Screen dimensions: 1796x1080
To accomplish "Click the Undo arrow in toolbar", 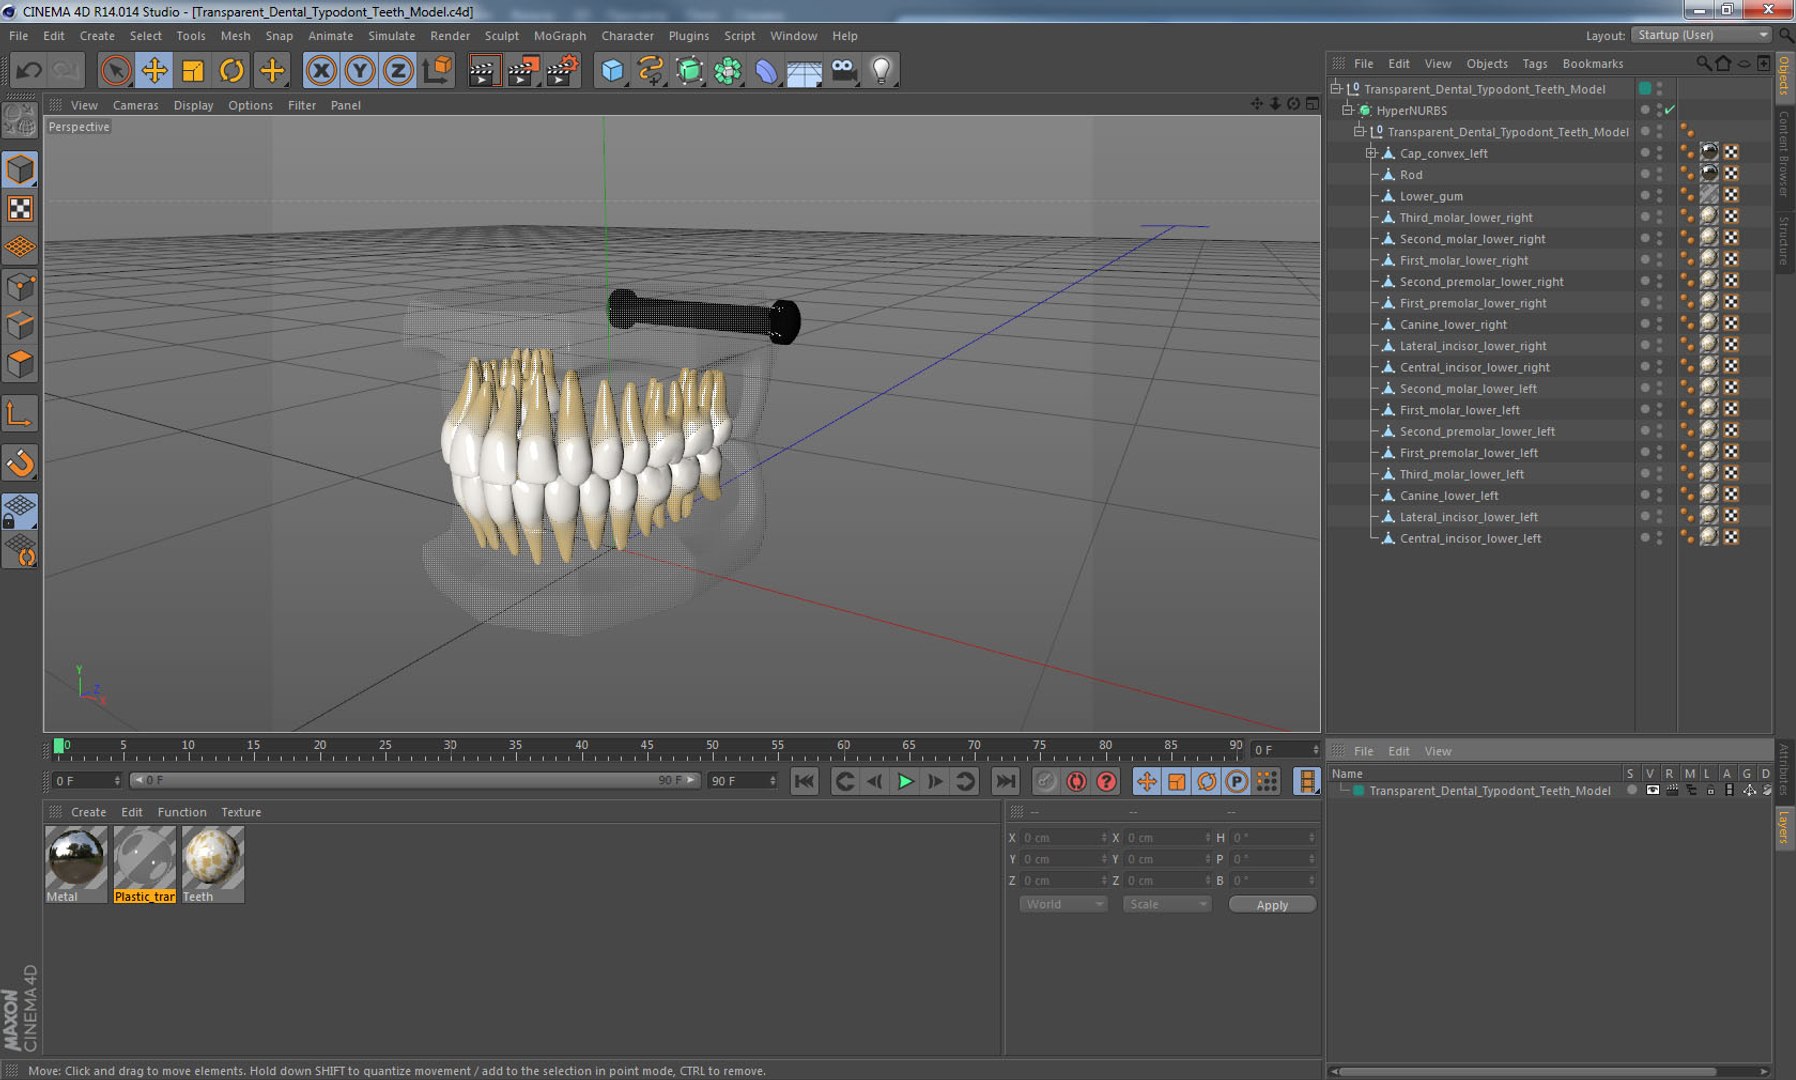I will (x=29, y=70).
